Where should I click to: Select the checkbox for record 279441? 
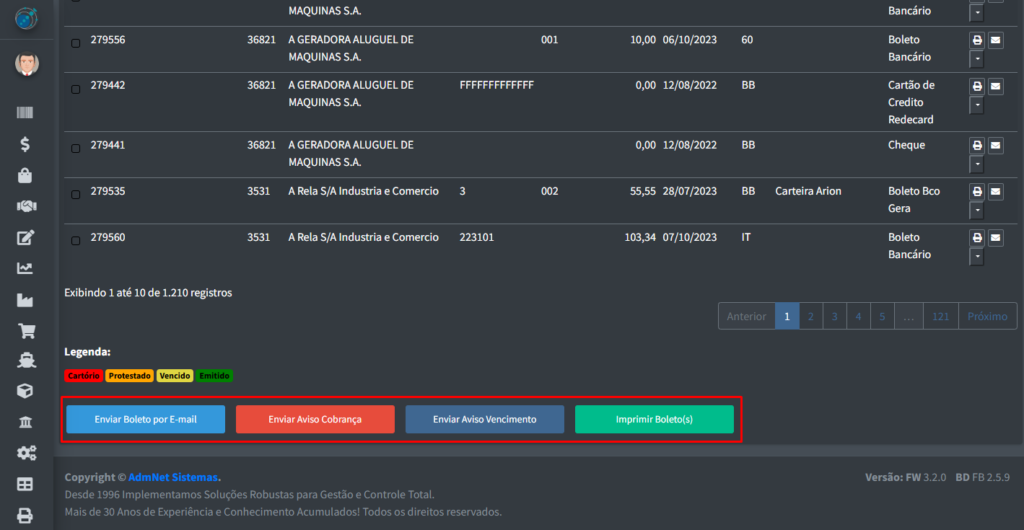(76, 149)
